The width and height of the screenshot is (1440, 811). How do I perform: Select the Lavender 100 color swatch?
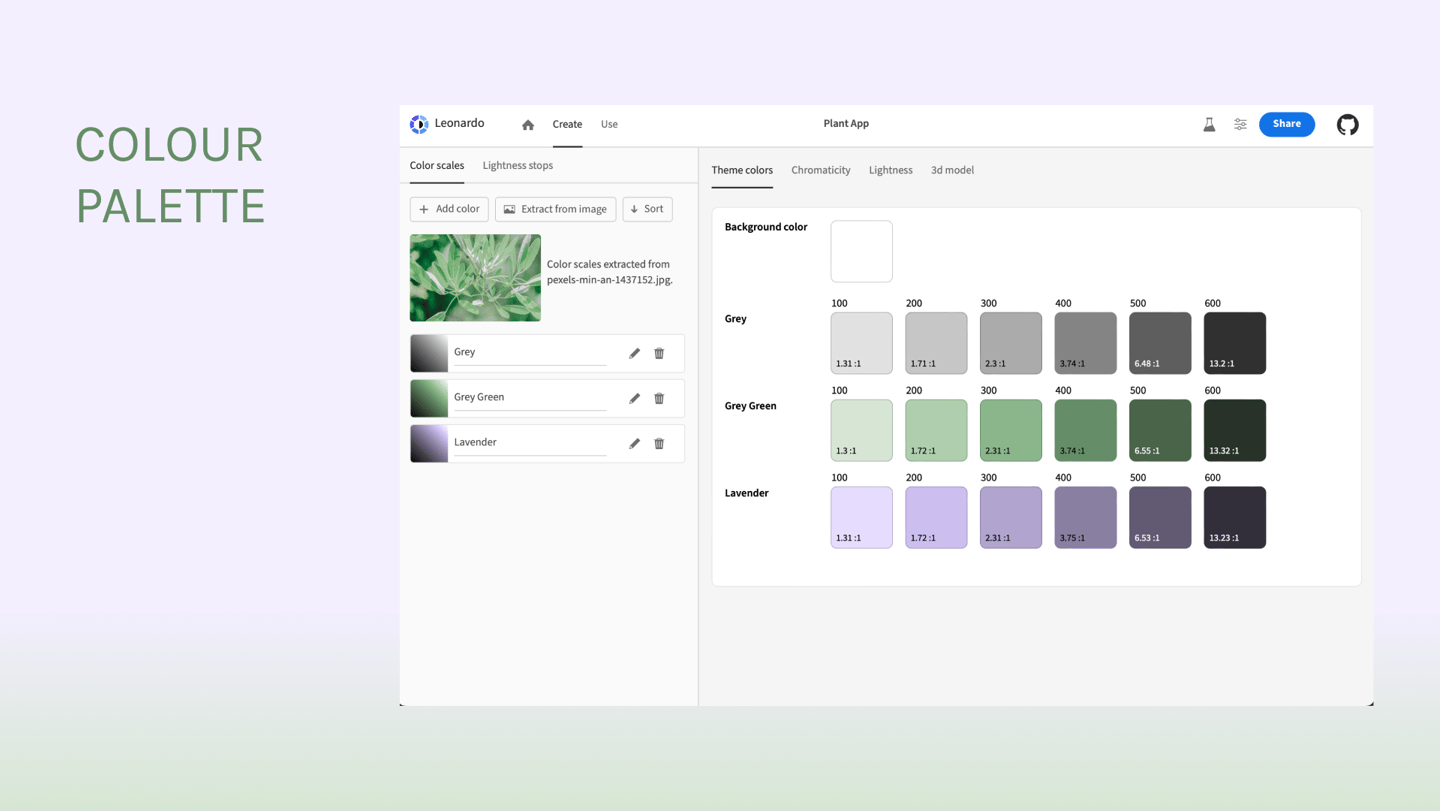point(861,517)
